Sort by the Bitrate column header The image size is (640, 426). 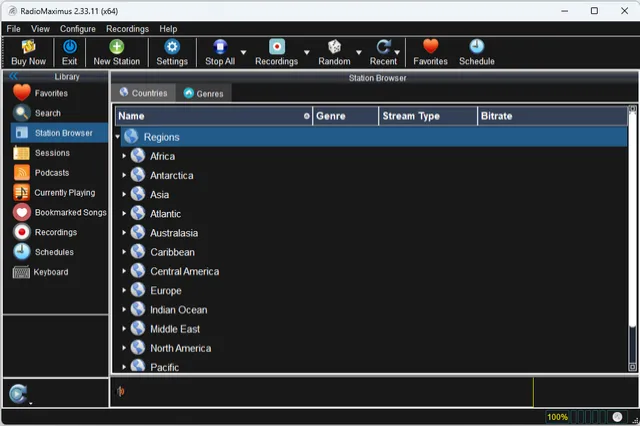552,116
